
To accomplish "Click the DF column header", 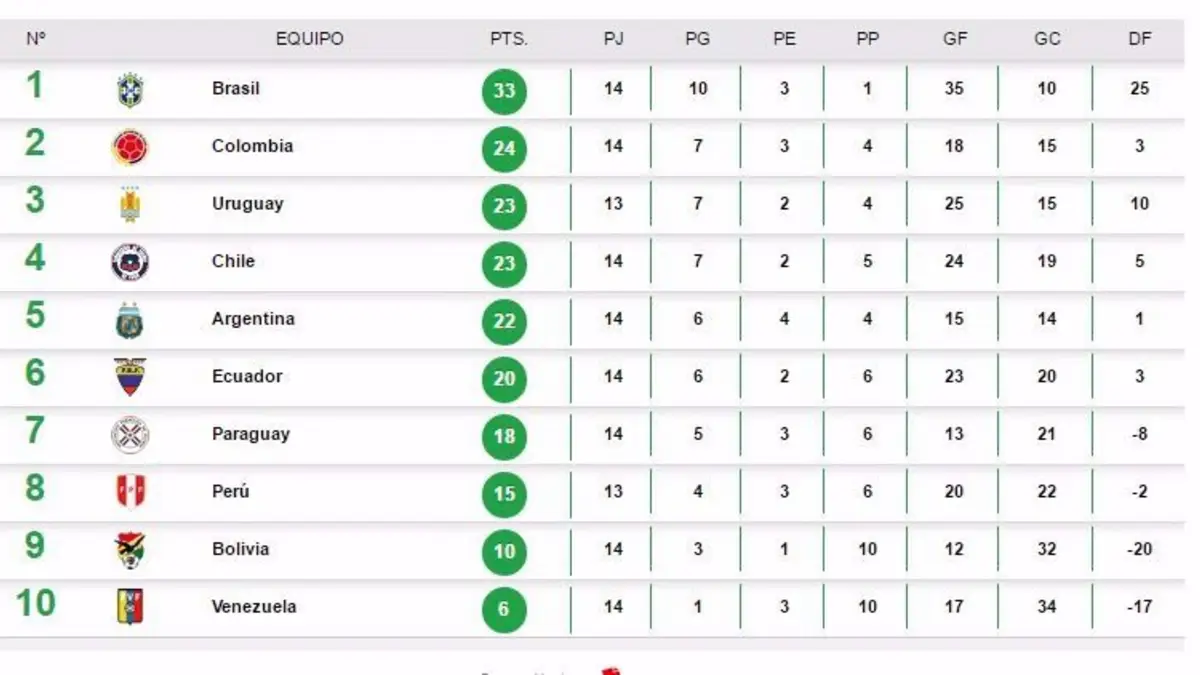I will pos(1140,39).
